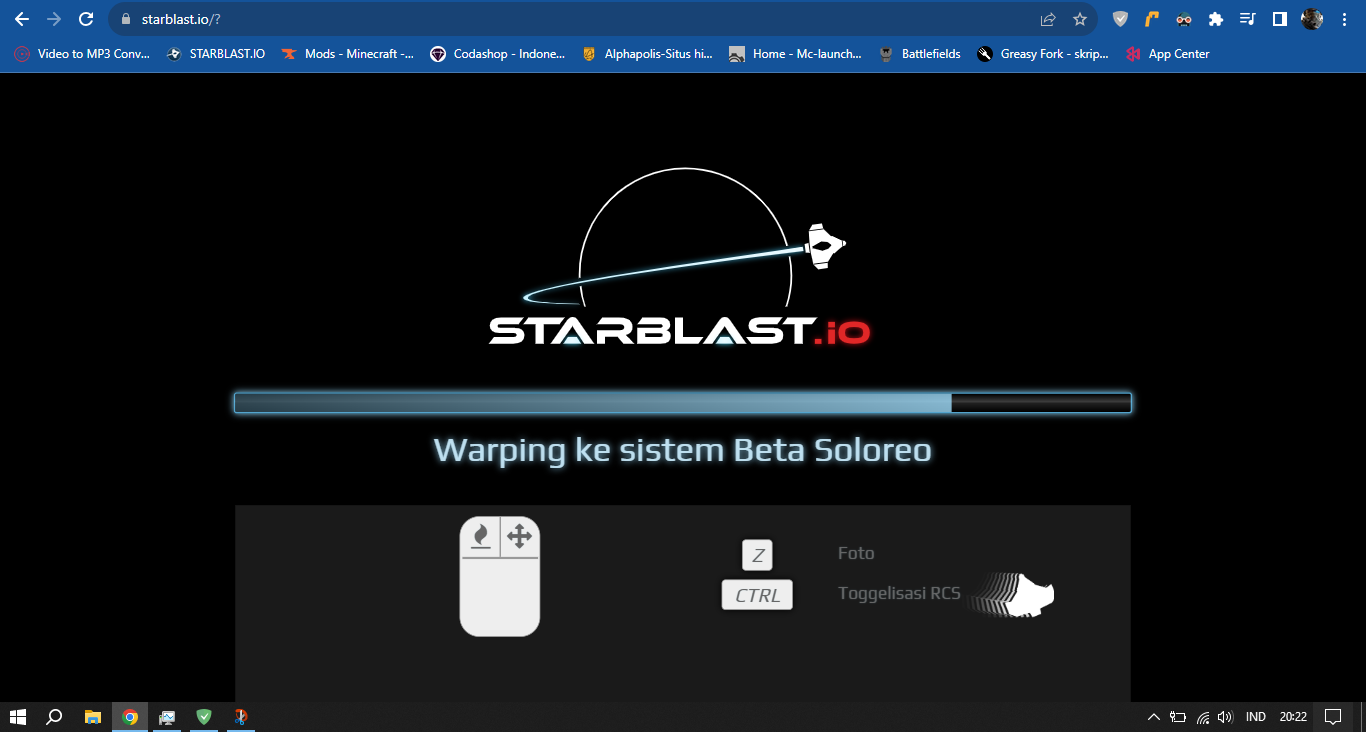Screen dimensions: 1366x732
Task: Open the detective-themed browser extension
Action: (x=1184, y=18)
